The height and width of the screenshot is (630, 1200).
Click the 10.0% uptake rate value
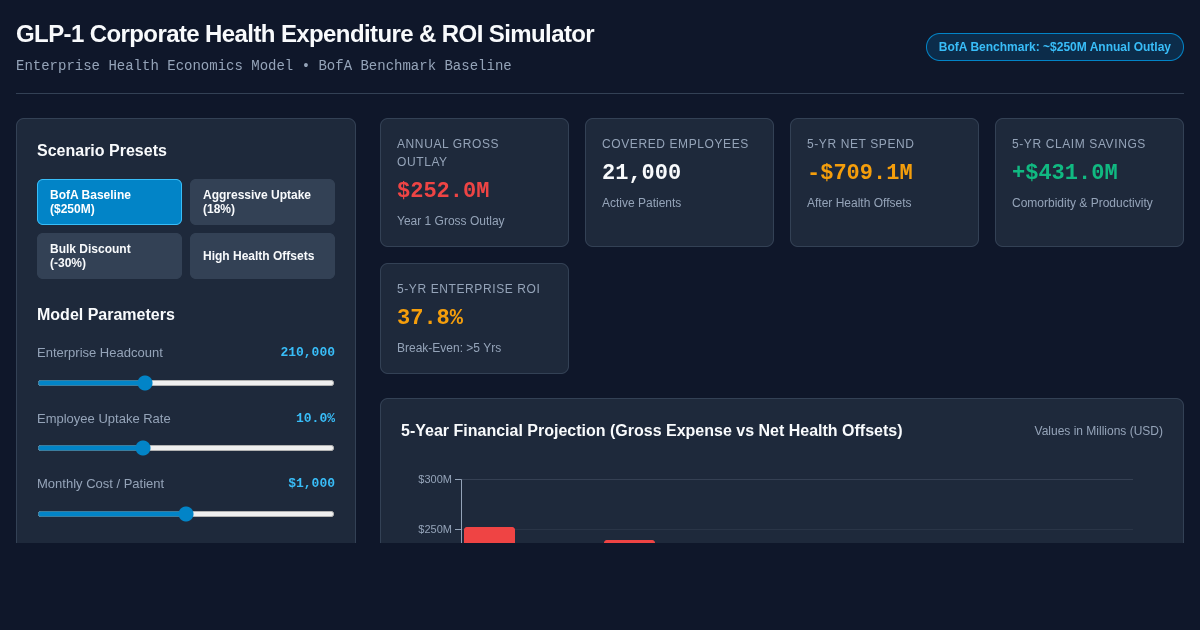click(315, 419)
